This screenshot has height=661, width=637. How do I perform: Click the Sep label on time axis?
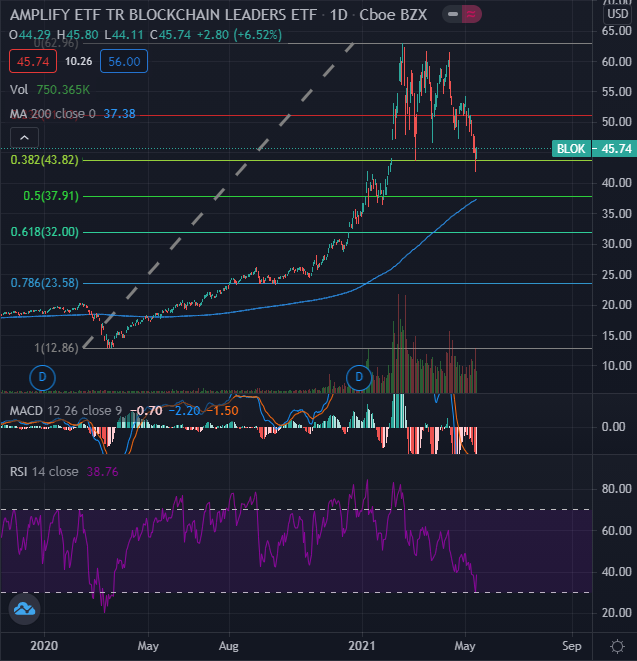[571, 646]
